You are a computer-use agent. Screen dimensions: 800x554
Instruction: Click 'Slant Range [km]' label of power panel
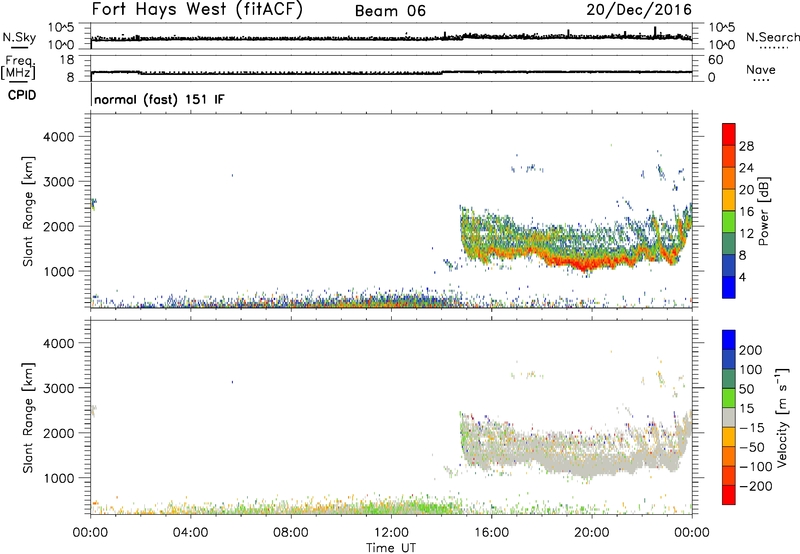pyautogui.click(x=28, y=211)
